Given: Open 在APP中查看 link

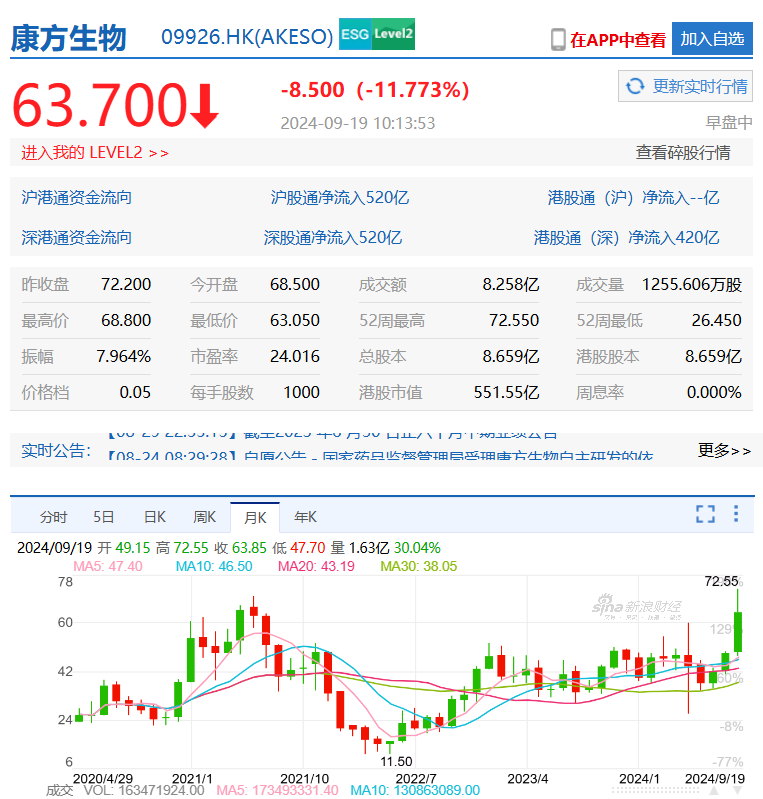Looking at the screenshot, I should pos(618,40).
